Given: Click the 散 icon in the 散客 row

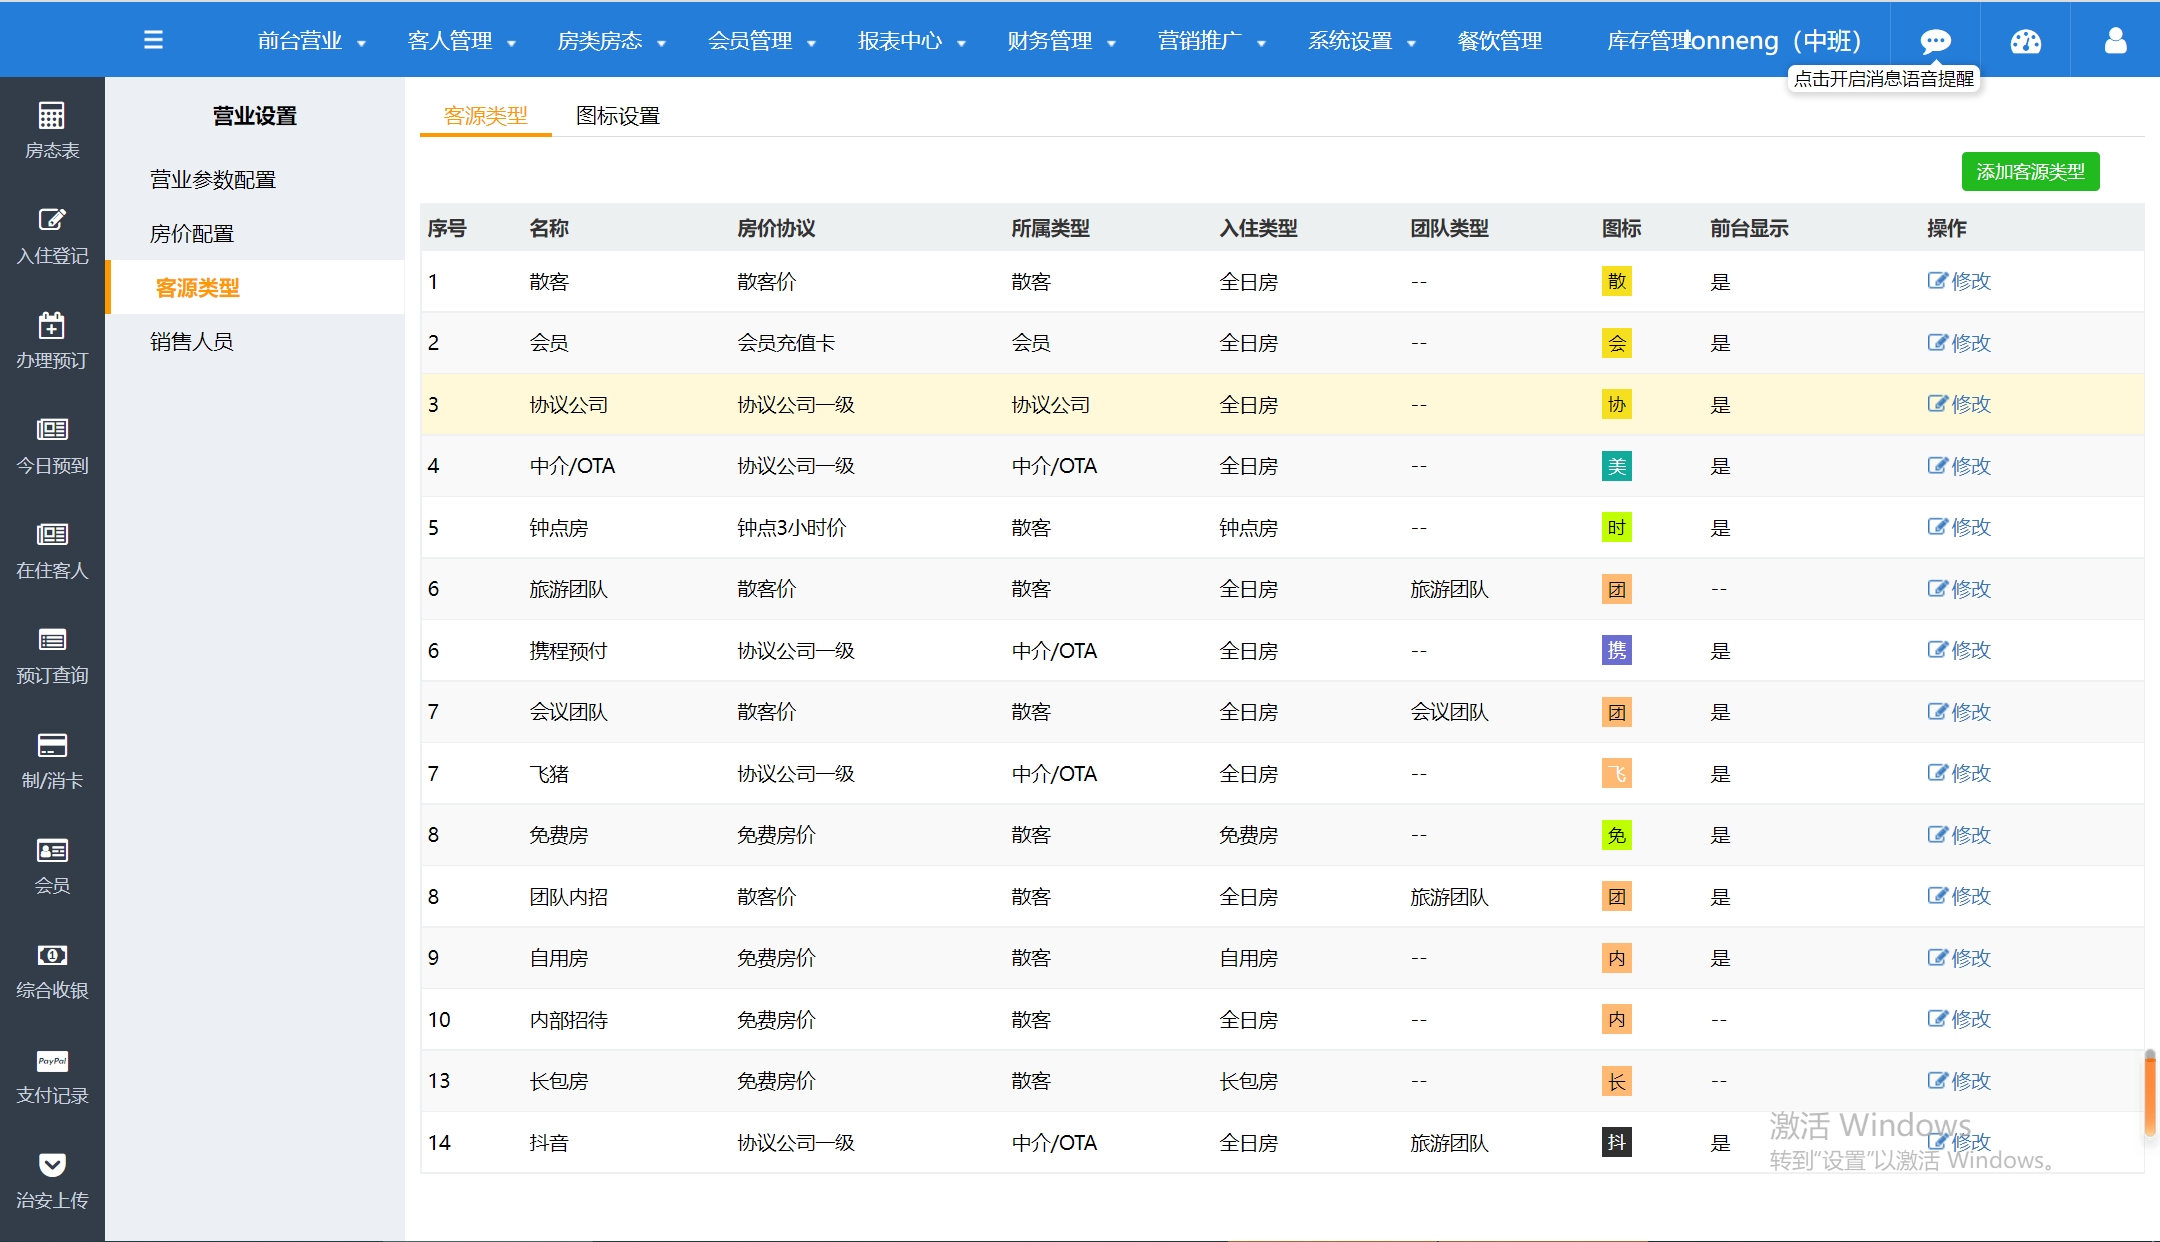Looking at the screenshot, I should [x=1616, y=281].
